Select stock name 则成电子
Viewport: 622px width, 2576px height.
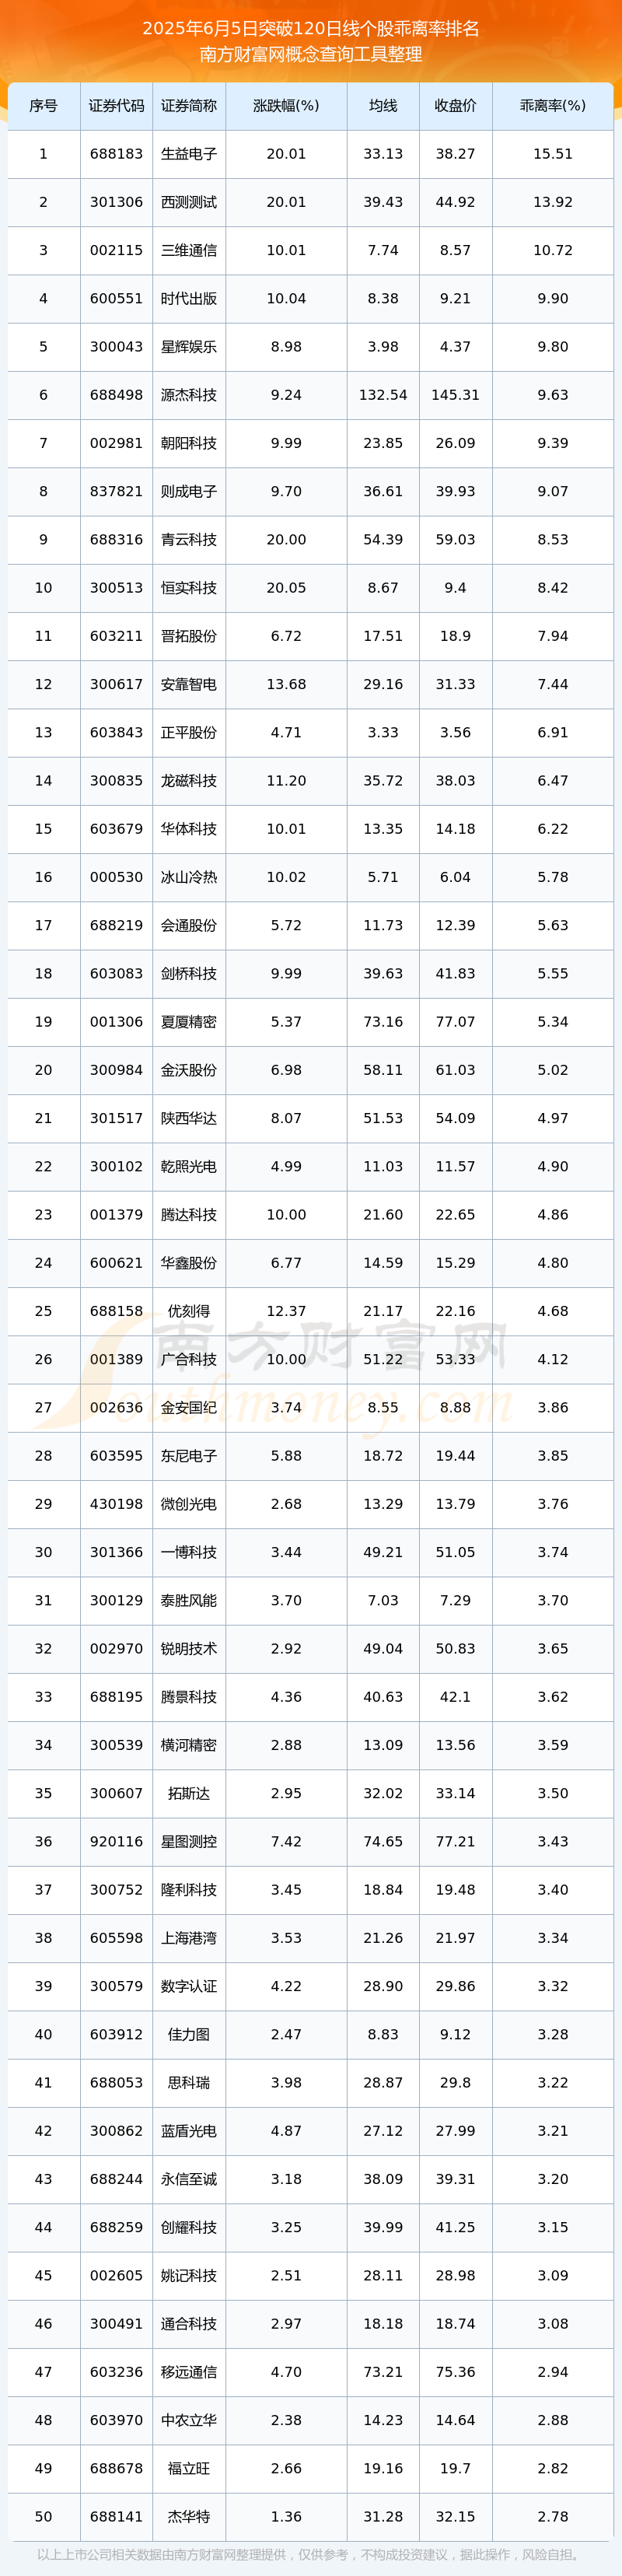(x=189, y=492)
